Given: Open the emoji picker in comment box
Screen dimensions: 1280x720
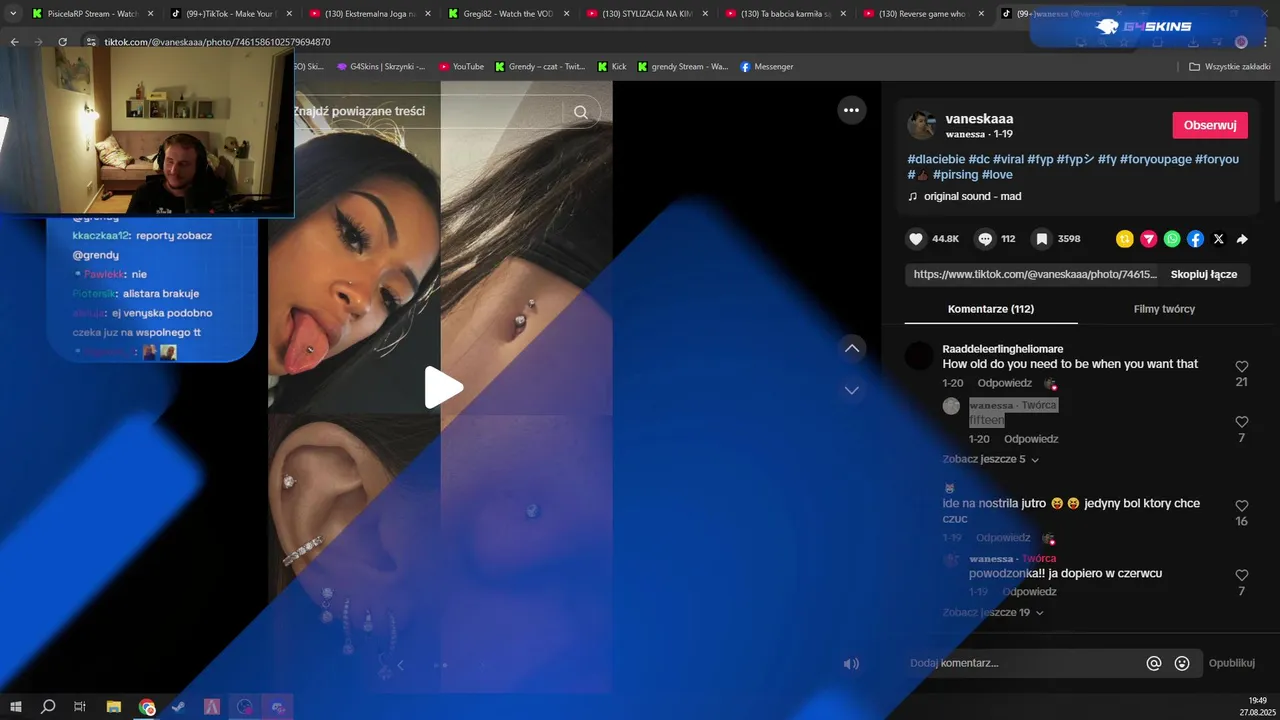Looking at the screenshot, I should (x=1182, y=663).
